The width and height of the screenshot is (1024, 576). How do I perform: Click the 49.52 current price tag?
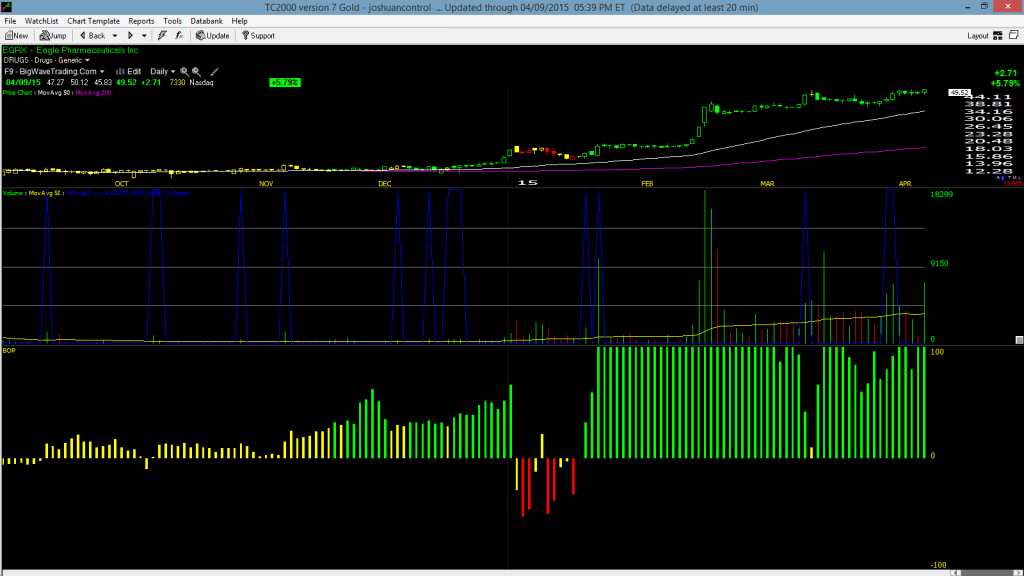pyautogui.click(x=959, y=93)
